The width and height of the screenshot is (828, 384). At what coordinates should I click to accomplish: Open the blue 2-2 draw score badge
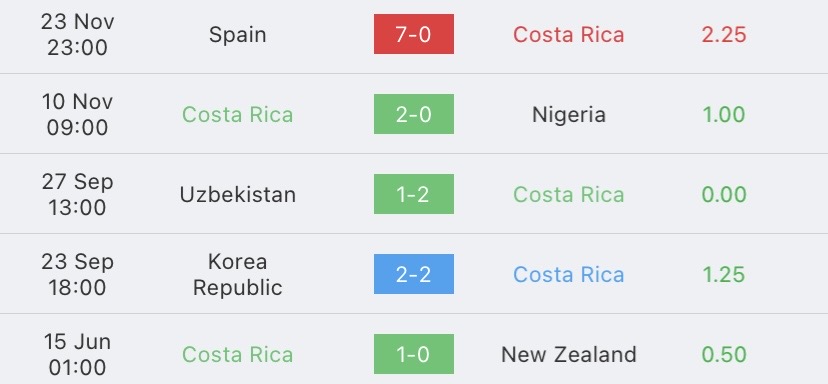pyautogui.click(x=413, y=274)
